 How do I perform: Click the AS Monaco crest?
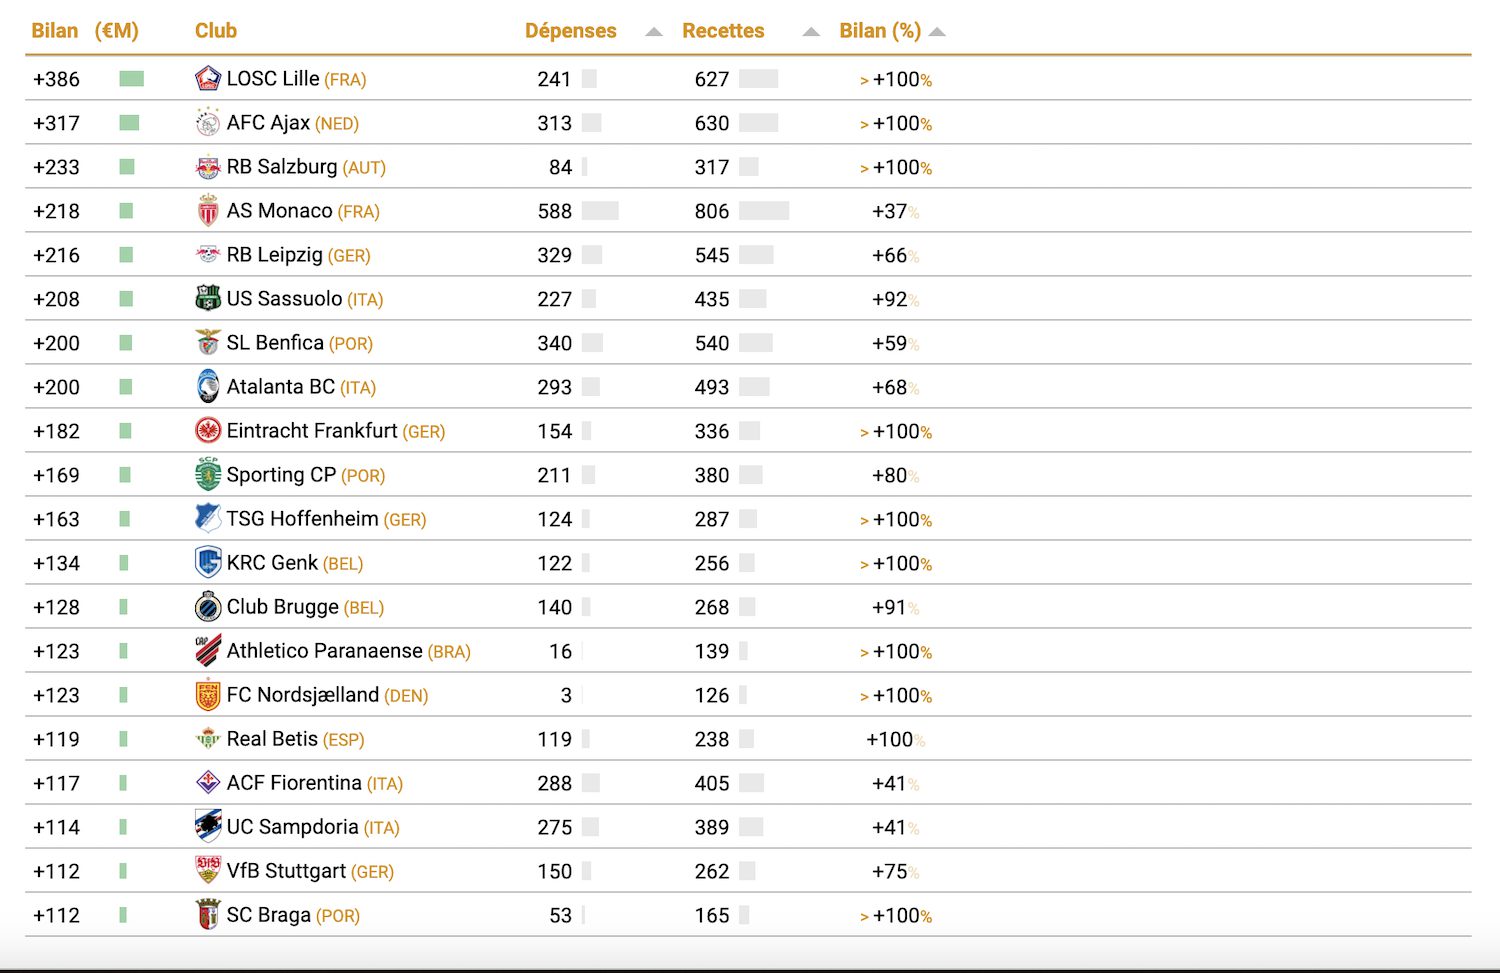(x=208, y=210)
